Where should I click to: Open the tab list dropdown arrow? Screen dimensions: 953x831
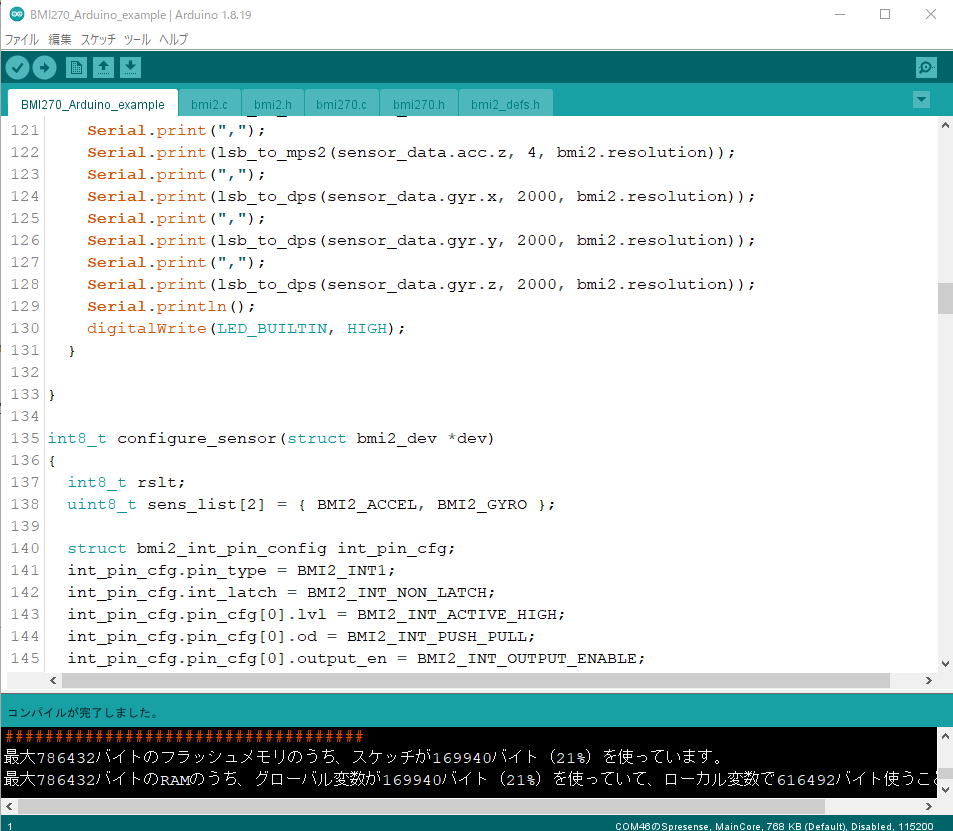click(920, 100)
